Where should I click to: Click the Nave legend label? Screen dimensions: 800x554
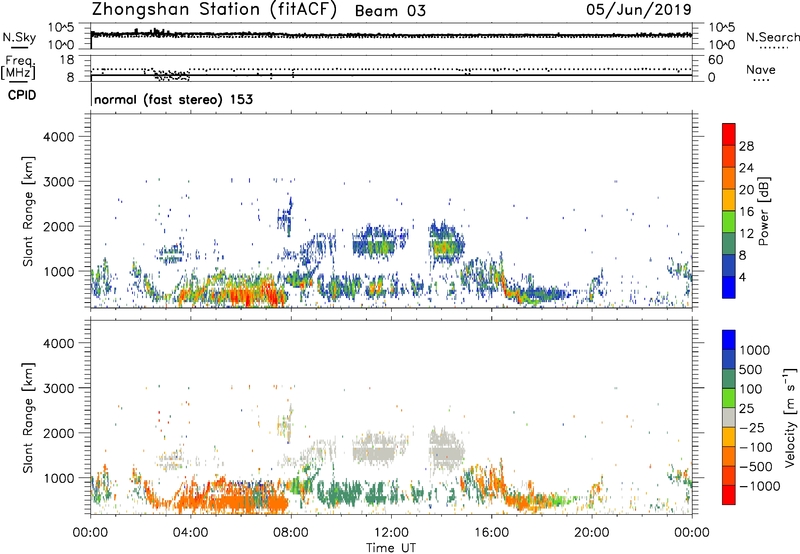[761, 69]
